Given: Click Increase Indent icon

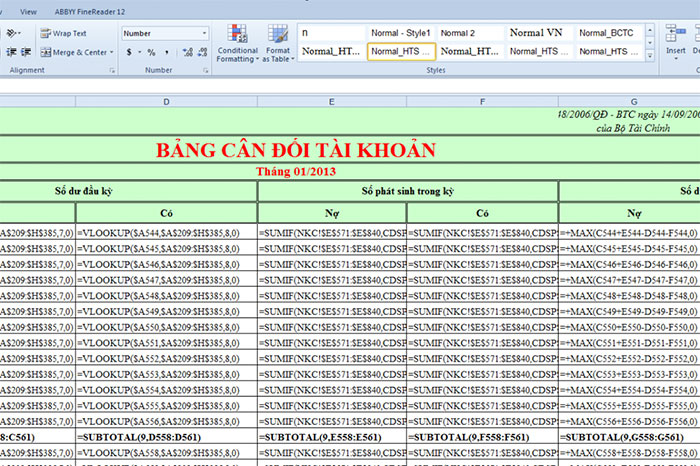Looking at the screenshot, I should [x=25, y=52].
